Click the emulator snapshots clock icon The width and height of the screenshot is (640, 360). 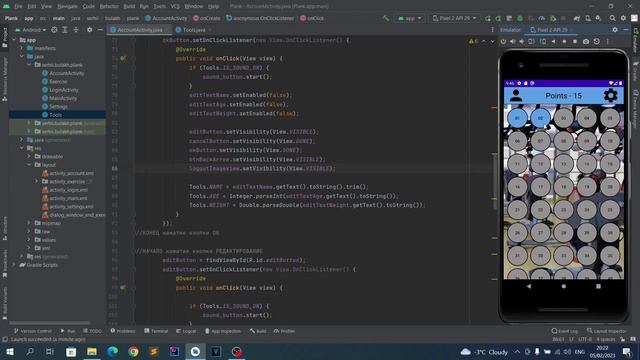[597, 42]
